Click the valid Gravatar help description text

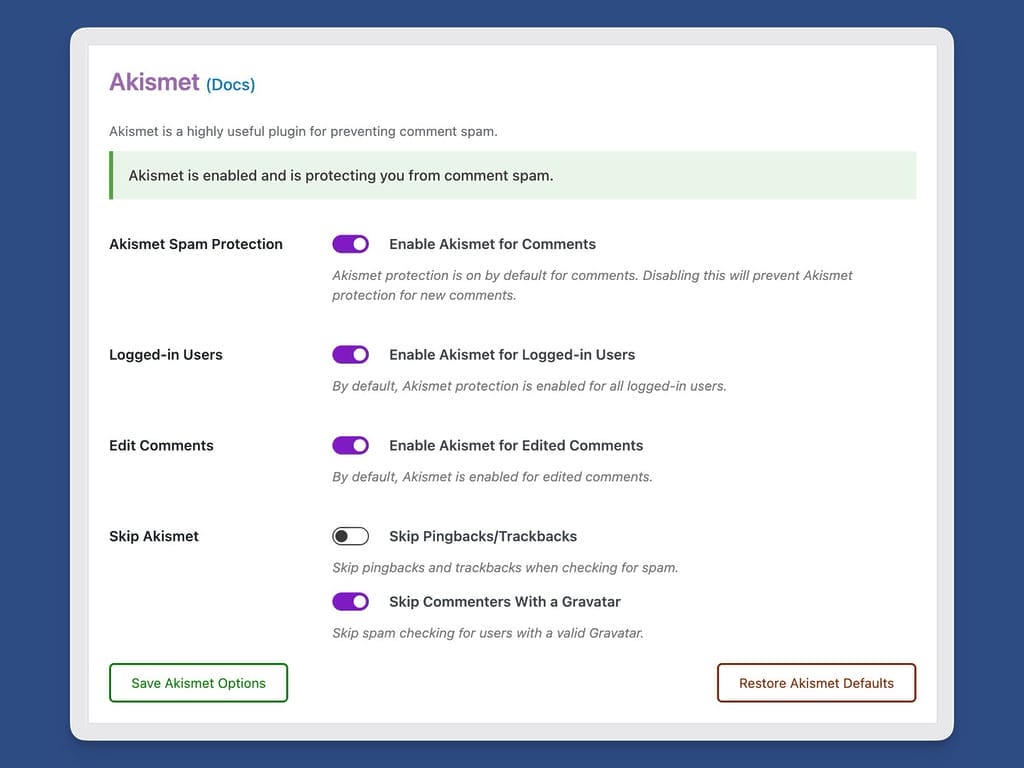487,633
